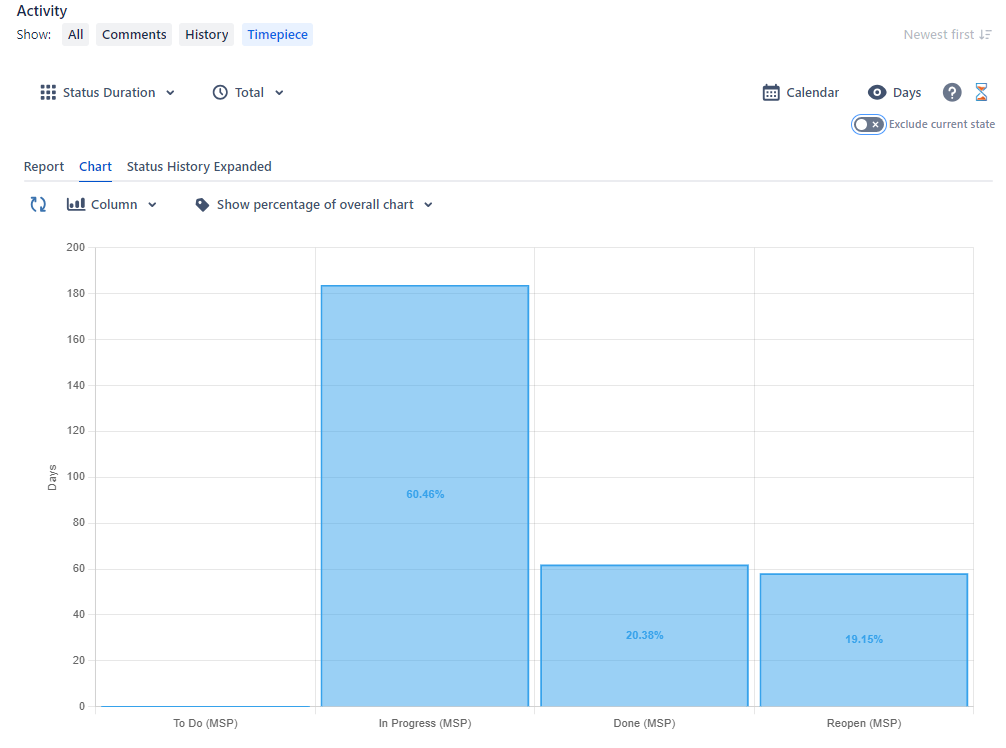
Task: Toggle the Exclude current state switch
Action: (868, 124)
